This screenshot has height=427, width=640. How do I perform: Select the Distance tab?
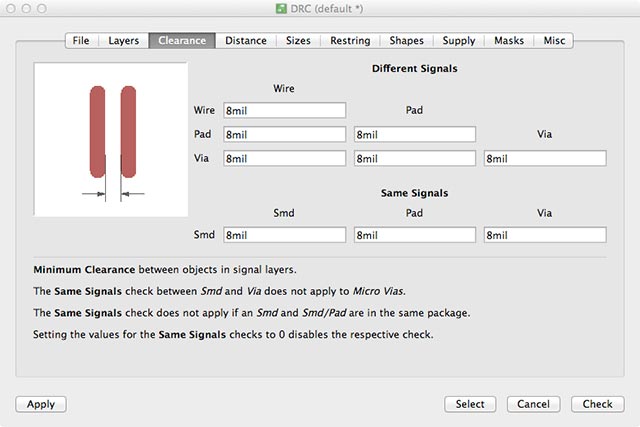pyautogui.click(x=245, y=41)
